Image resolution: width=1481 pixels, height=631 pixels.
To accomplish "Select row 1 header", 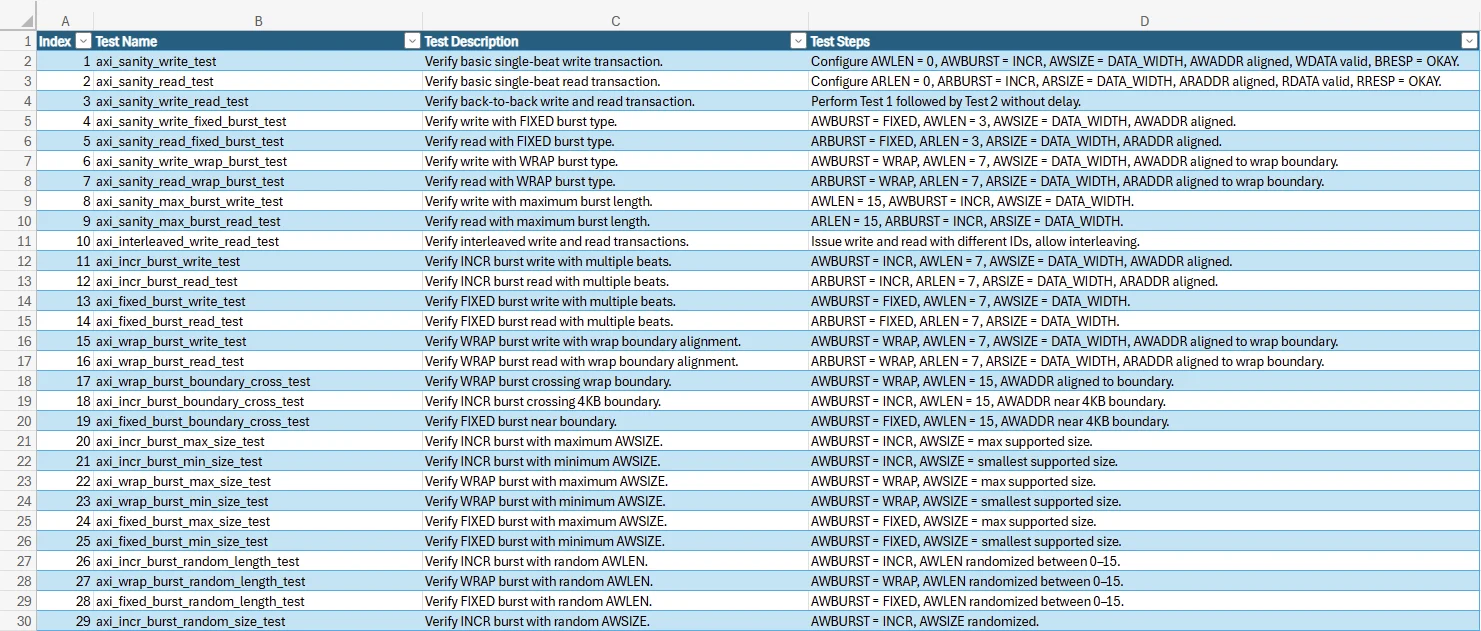I will [18, 41].
